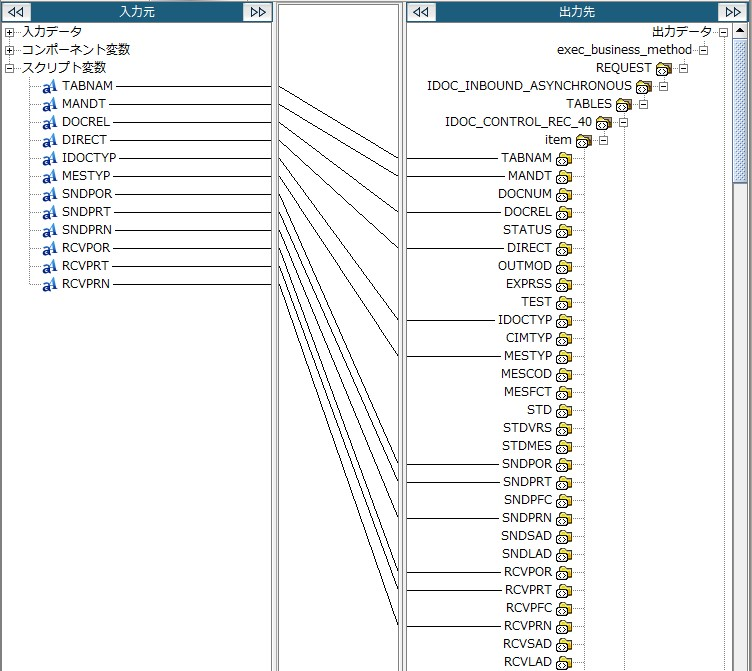The height and width of the screenshot is (671, 752).
Task: Click the EXPRSS element icon
Action: 564,285
